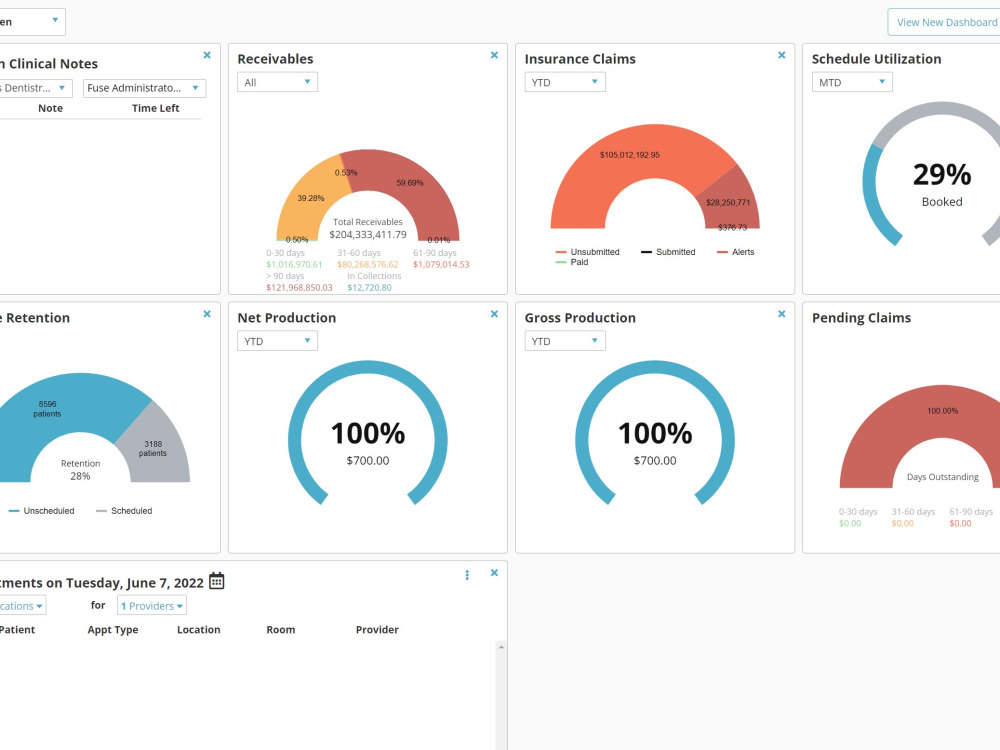1000x750 pixels.
Task: Sort by Provider column header
Action: click(x=377, y=629)
